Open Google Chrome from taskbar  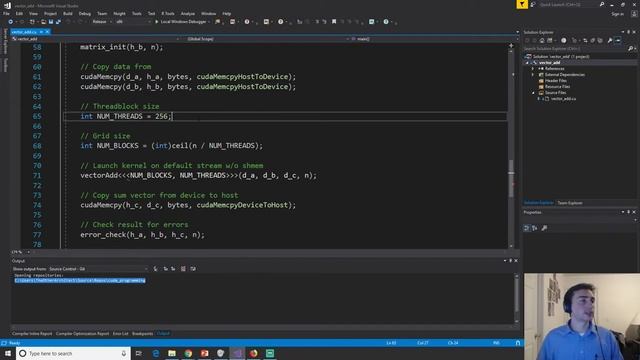[188, 353]
